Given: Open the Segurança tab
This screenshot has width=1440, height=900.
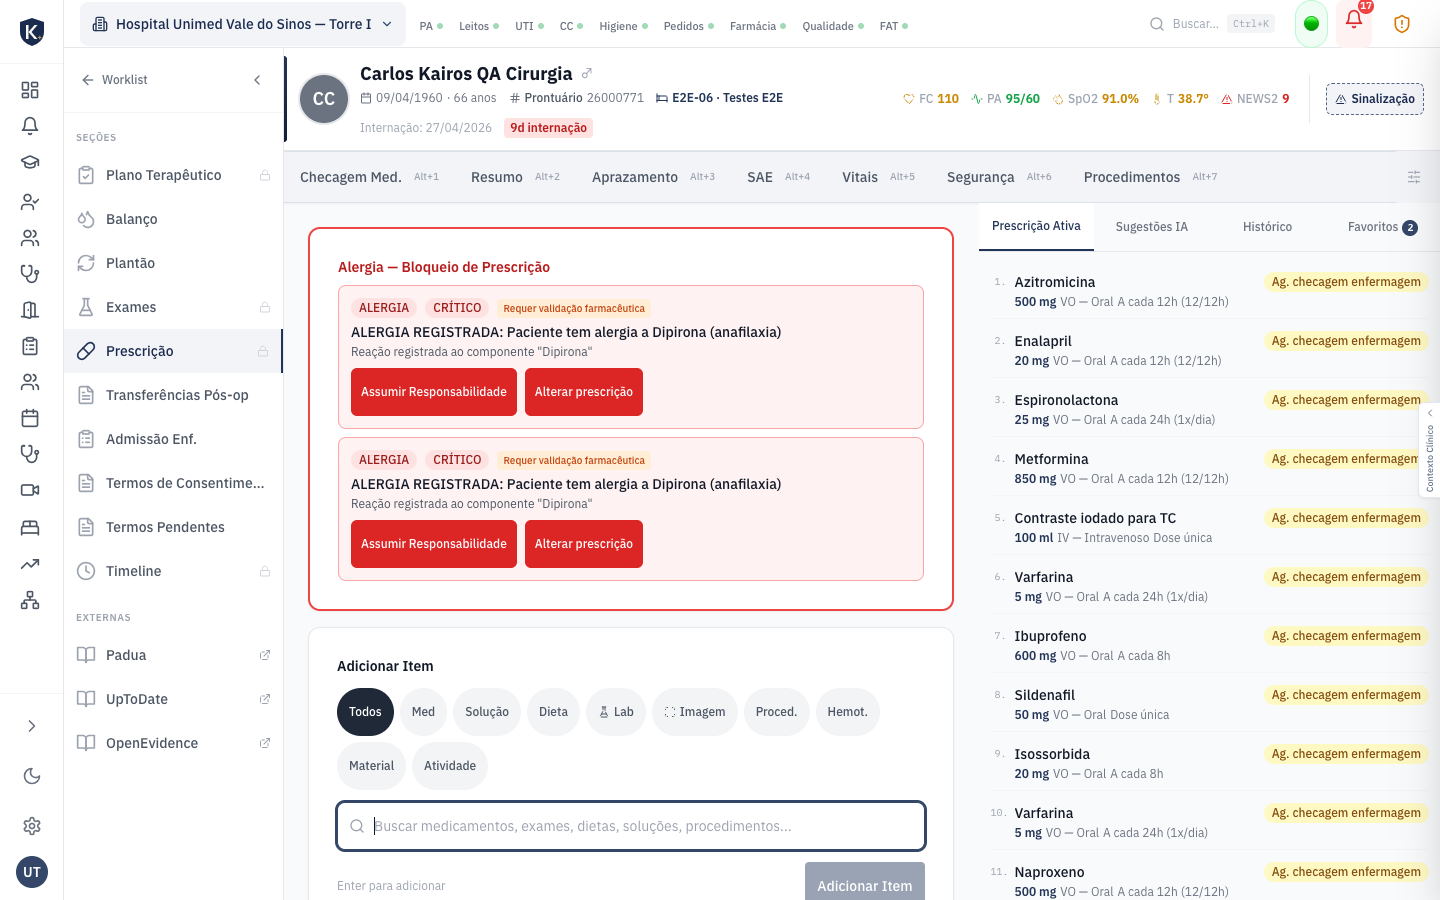Looking at the screenshot, I should 999,177.
